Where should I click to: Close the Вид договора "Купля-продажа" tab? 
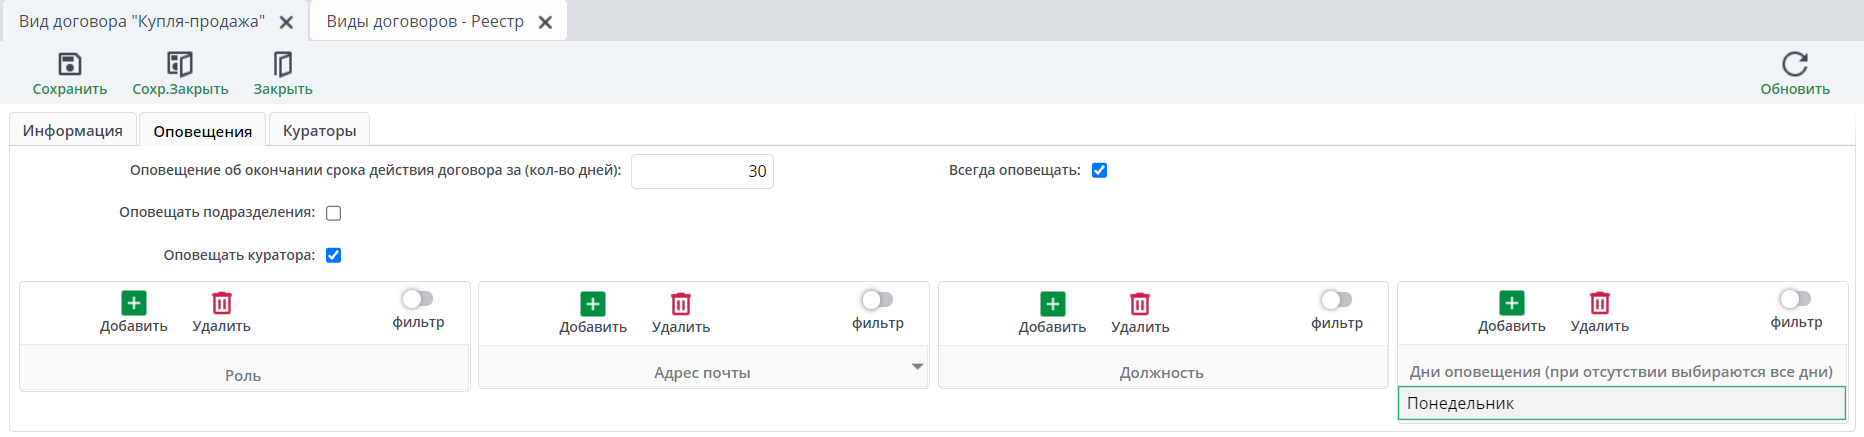286,22
